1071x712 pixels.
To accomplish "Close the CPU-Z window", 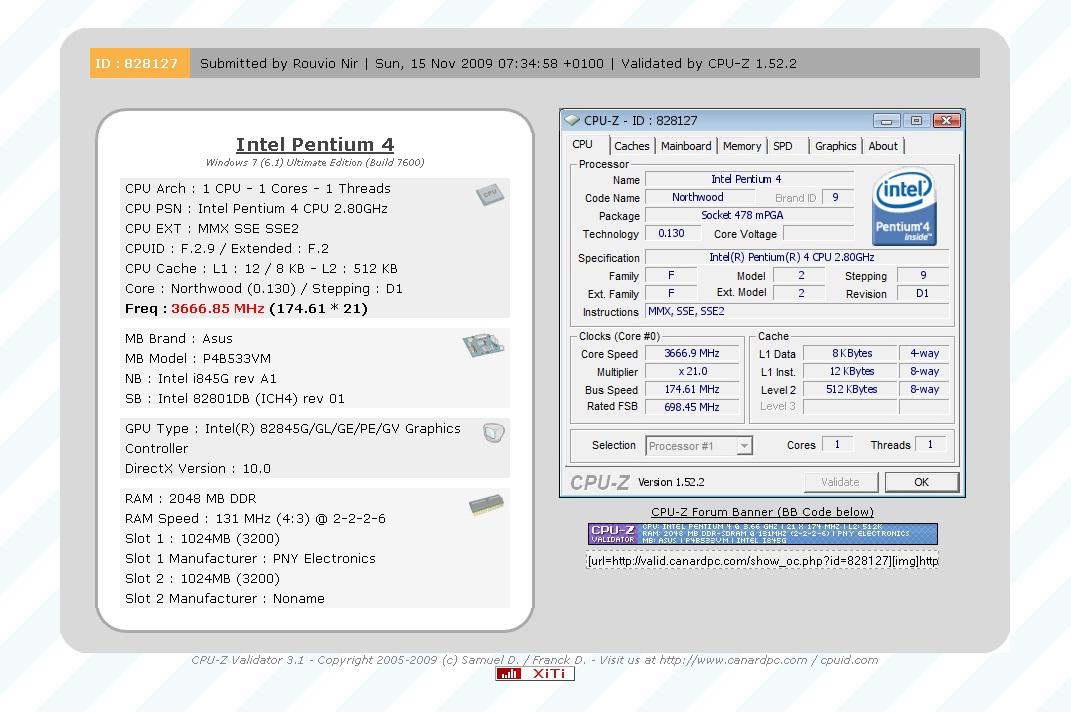I will 947,121.
